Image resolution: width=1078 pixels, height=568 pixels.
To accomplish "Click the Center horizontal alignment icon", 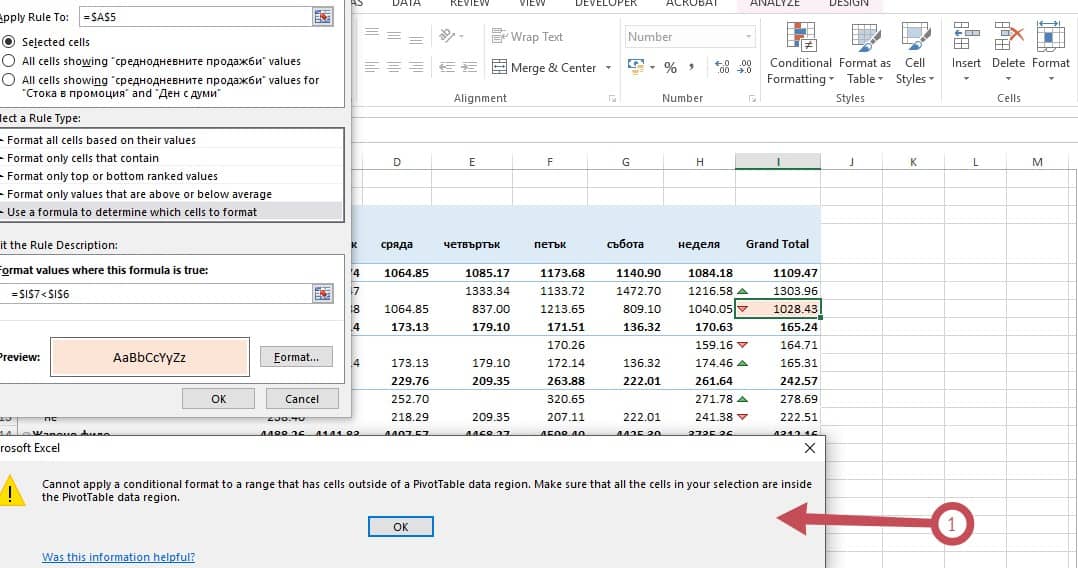I will (x=394, y=67).
